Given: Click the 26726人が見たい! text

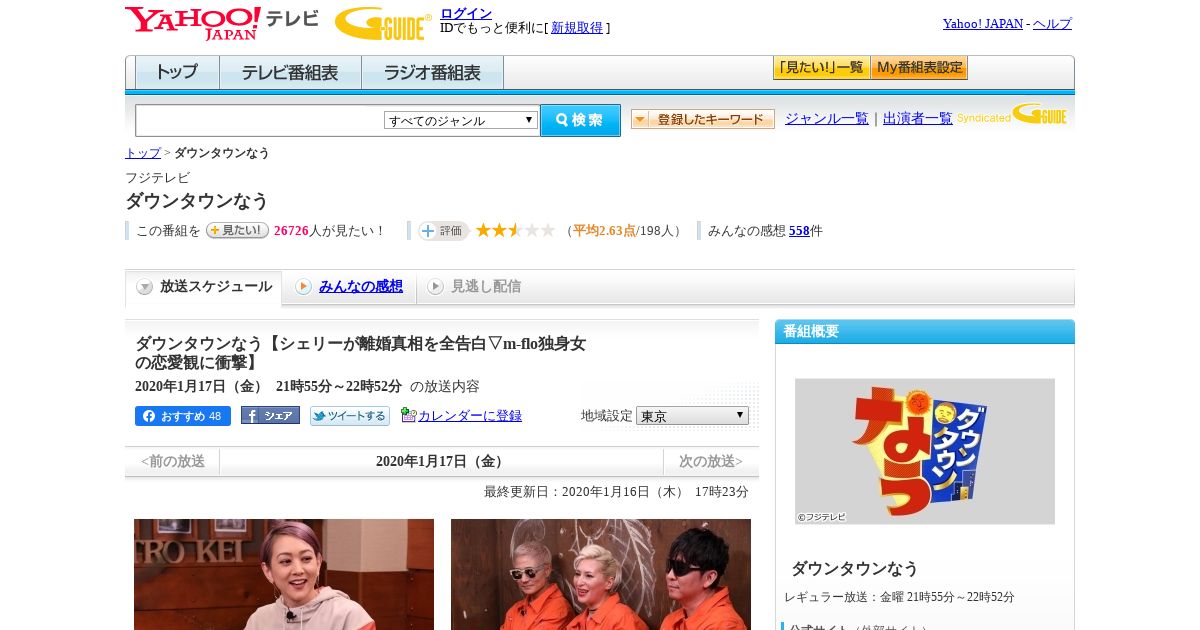Looking at the screenshot, I should 329,231.
